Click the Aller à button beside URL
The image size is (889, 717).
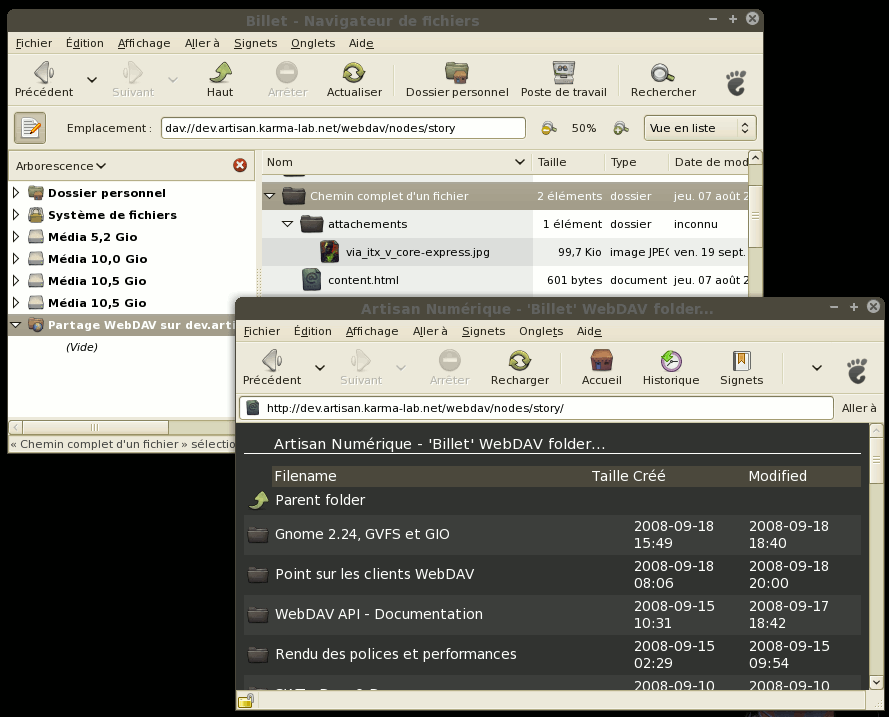coord(858,408)
